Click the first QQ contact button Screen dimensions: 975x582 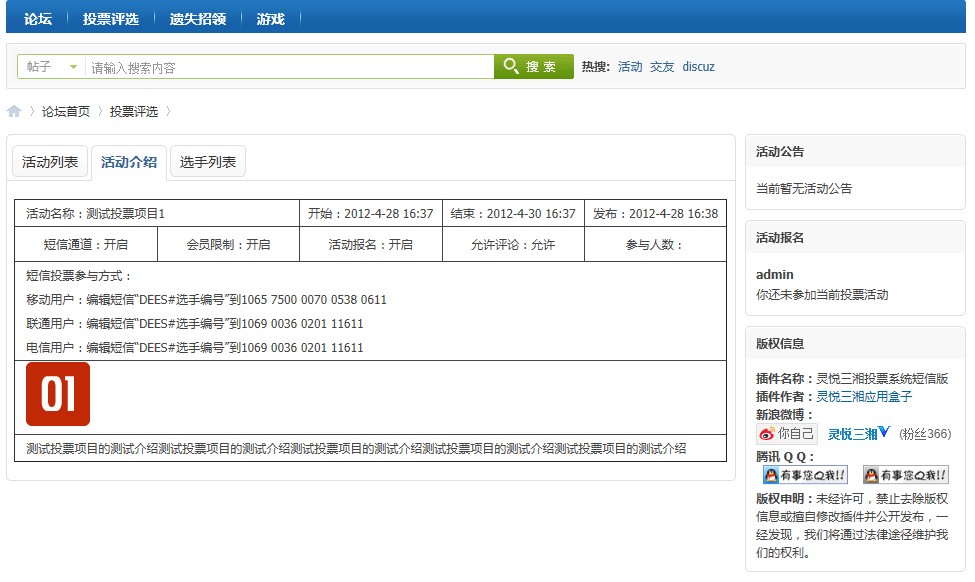click(805, 475)
